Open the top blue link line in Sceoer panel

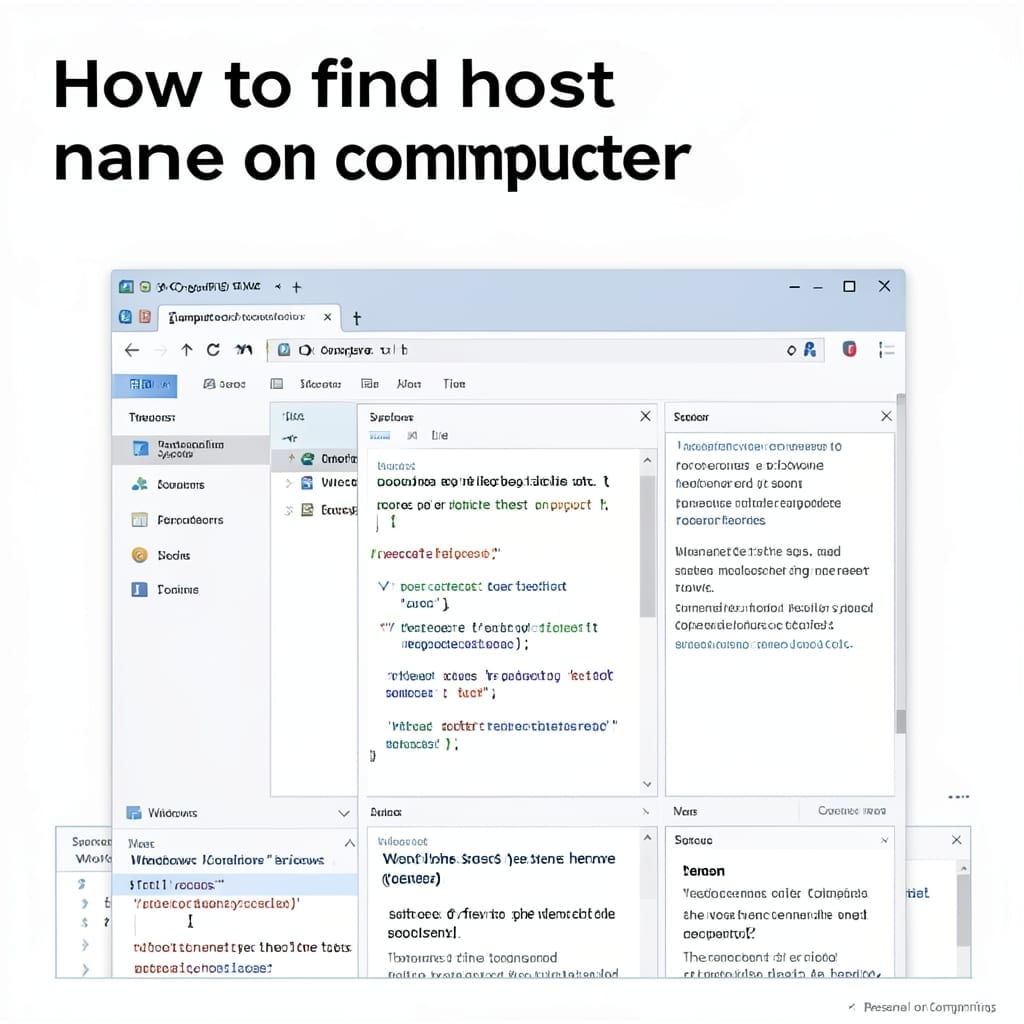[759, 447]
